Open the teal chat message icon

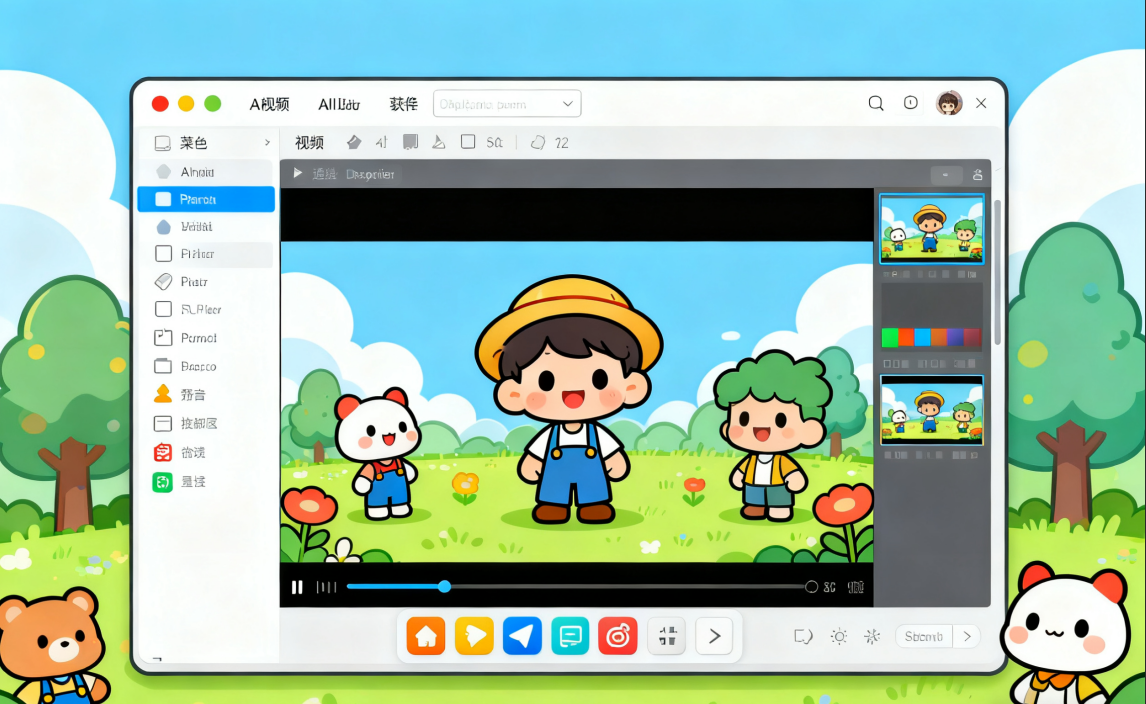coord(570,636)
